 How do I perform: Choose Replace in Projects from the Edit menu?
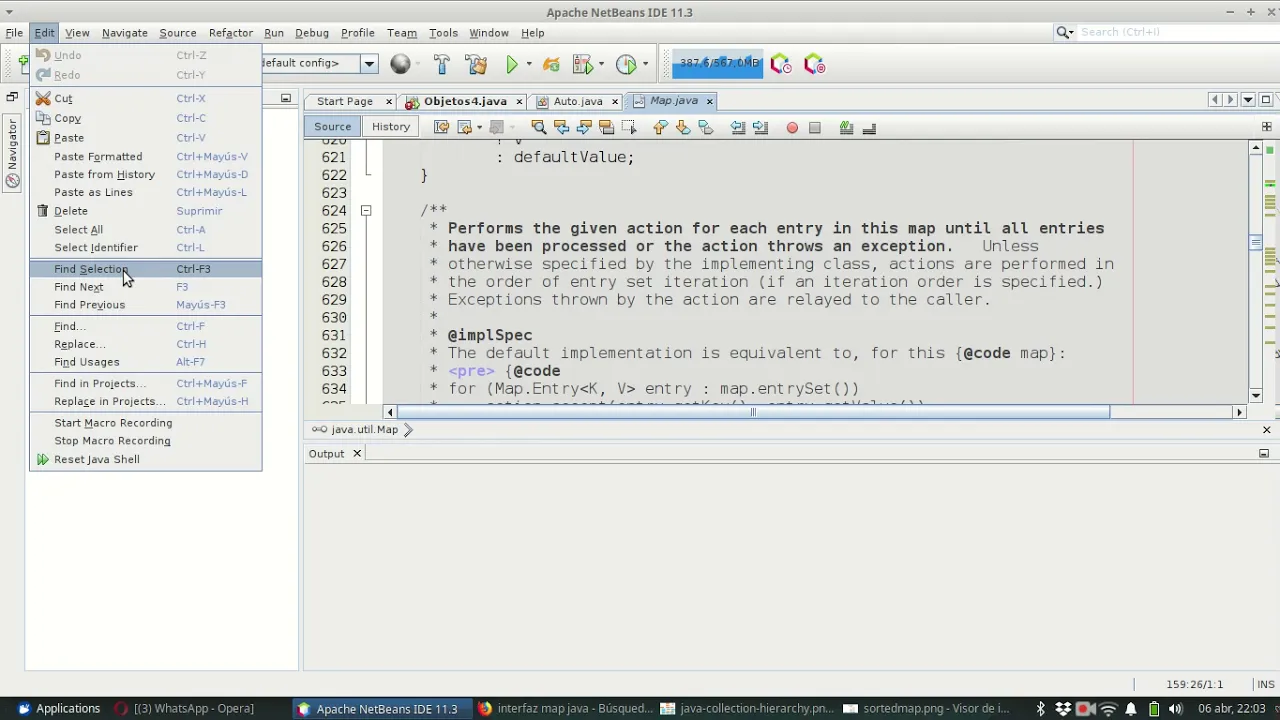146,402
